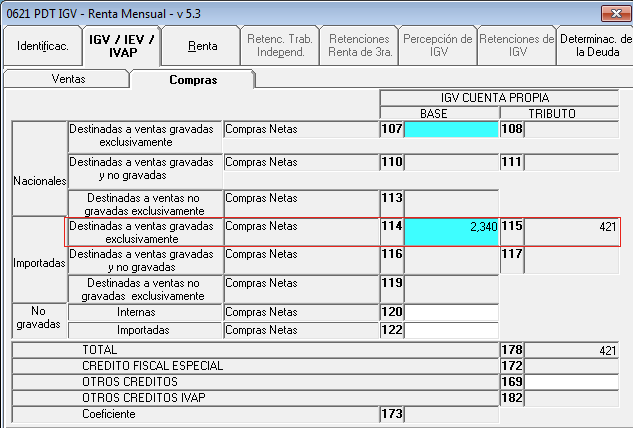Open the Identificac. tab
This screenshot has height=428, width=633.
click(43, 46)
